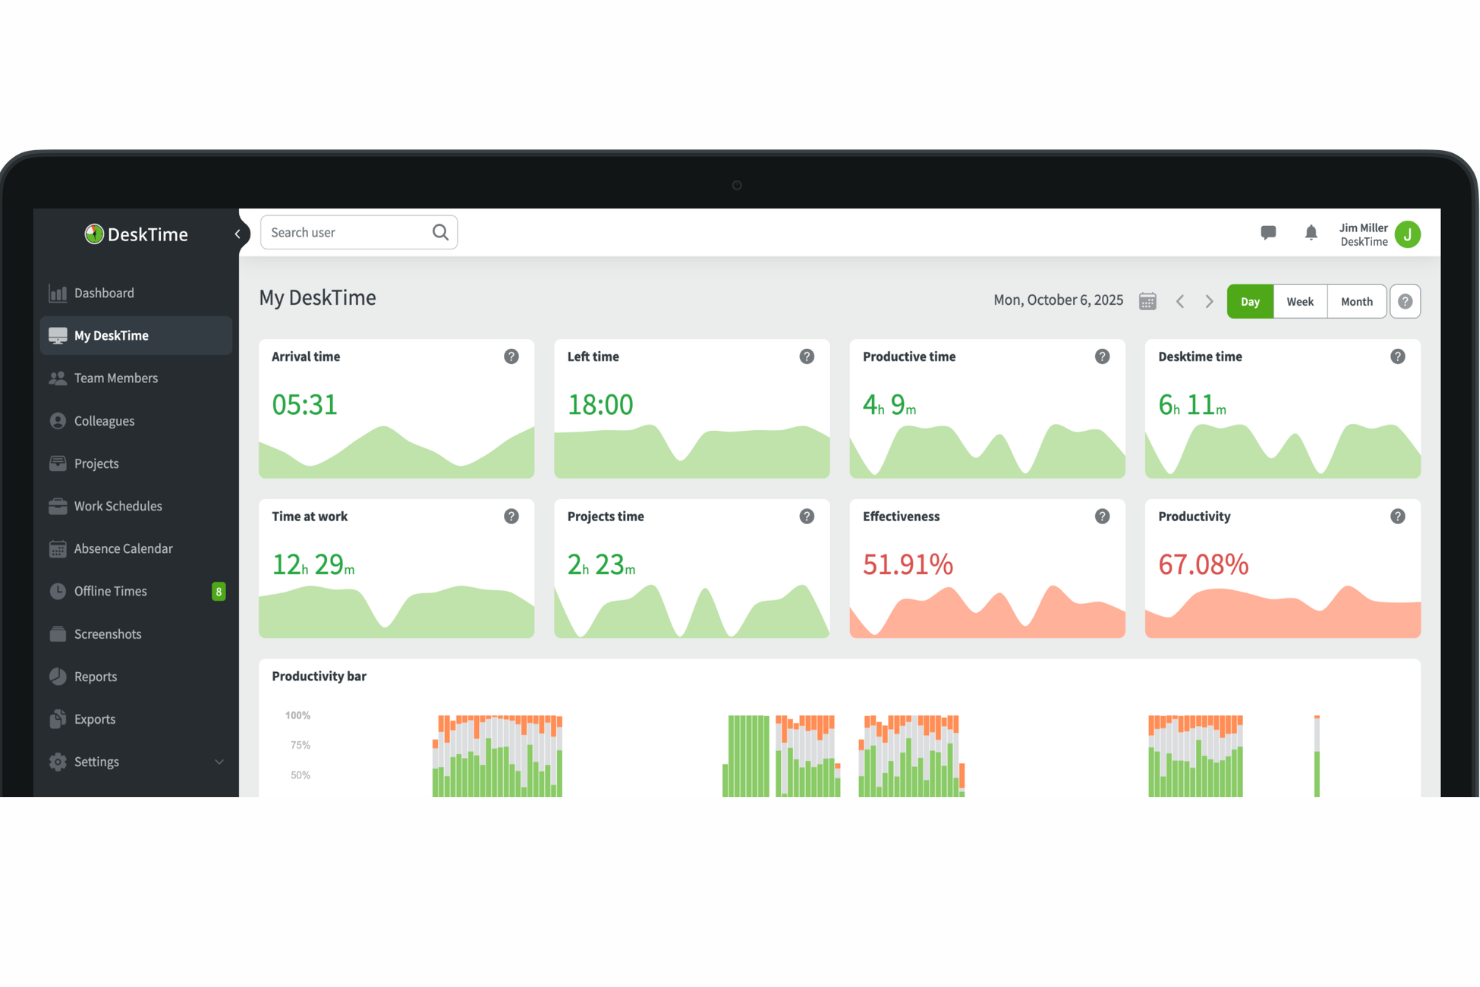This screenshot has height=987, width=1480.
Task: Show help for Time at work card
Action: coord(511,517)
